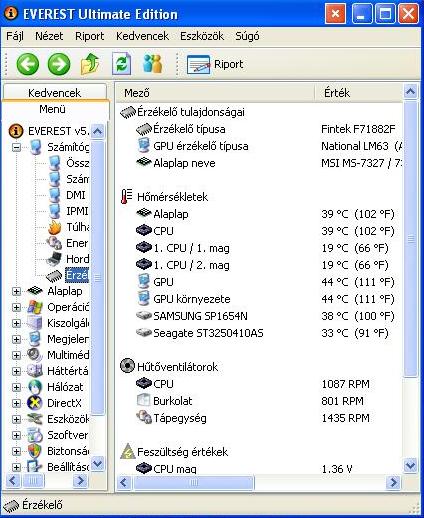Go back with the green left arrow
424x518 pixels.
pyautogui.click(x=27, y=64)
